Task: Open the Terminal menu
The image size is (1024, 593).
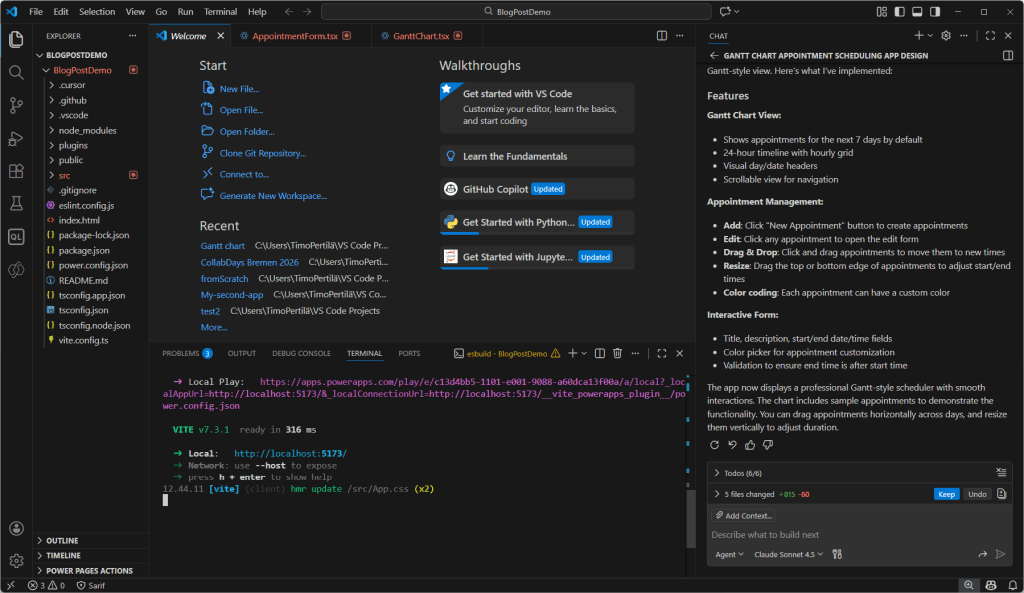Action: click(220, 12)
